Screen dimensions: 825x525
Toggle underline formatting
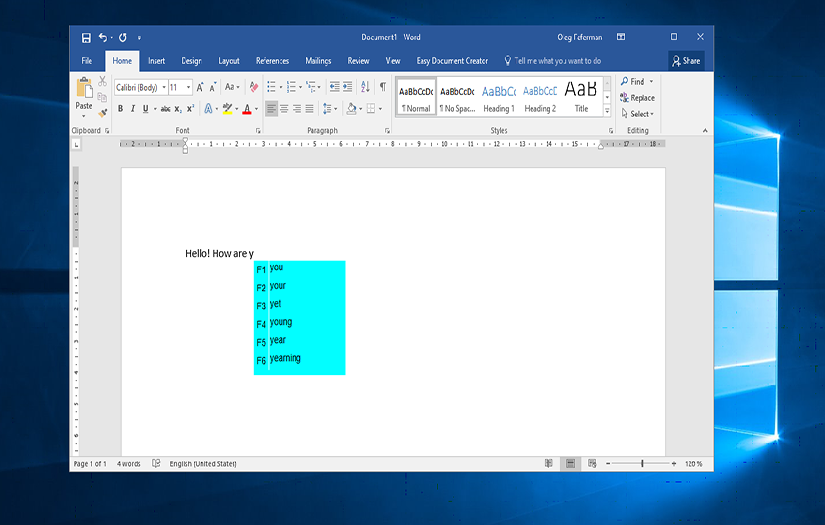[145, 108]
